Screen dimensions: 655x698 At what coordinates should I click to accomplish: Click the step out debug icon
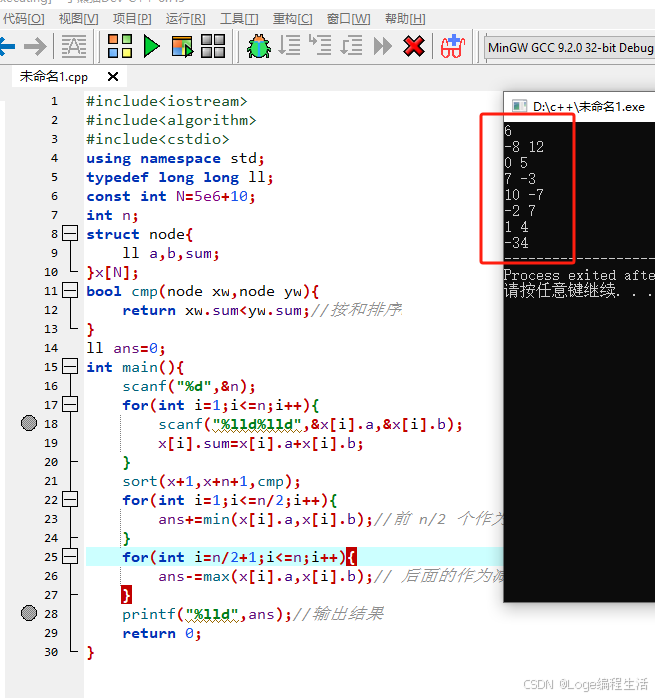351,46
